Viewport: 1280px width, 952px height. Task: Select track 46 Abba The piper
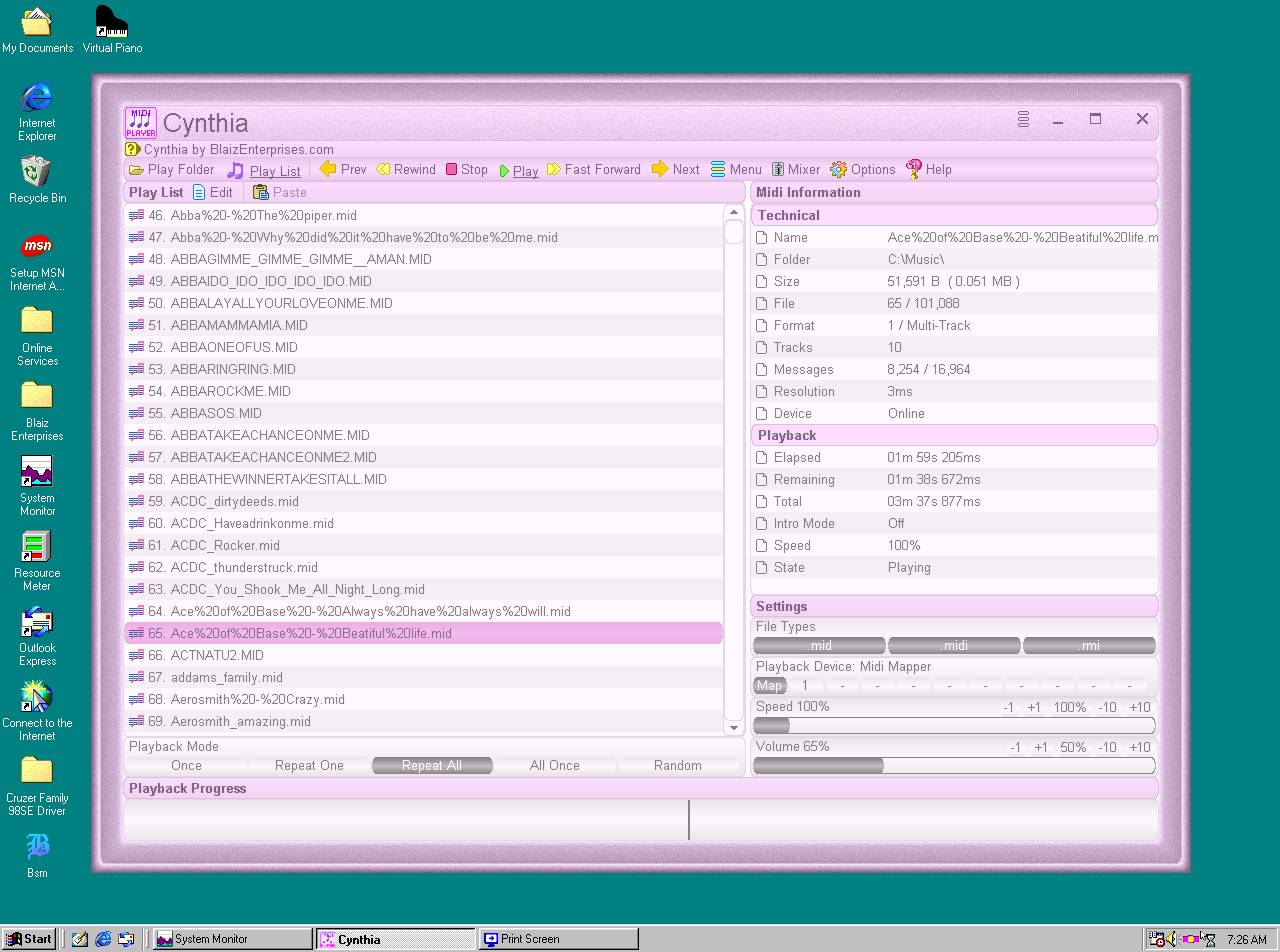tap(424, 215)
